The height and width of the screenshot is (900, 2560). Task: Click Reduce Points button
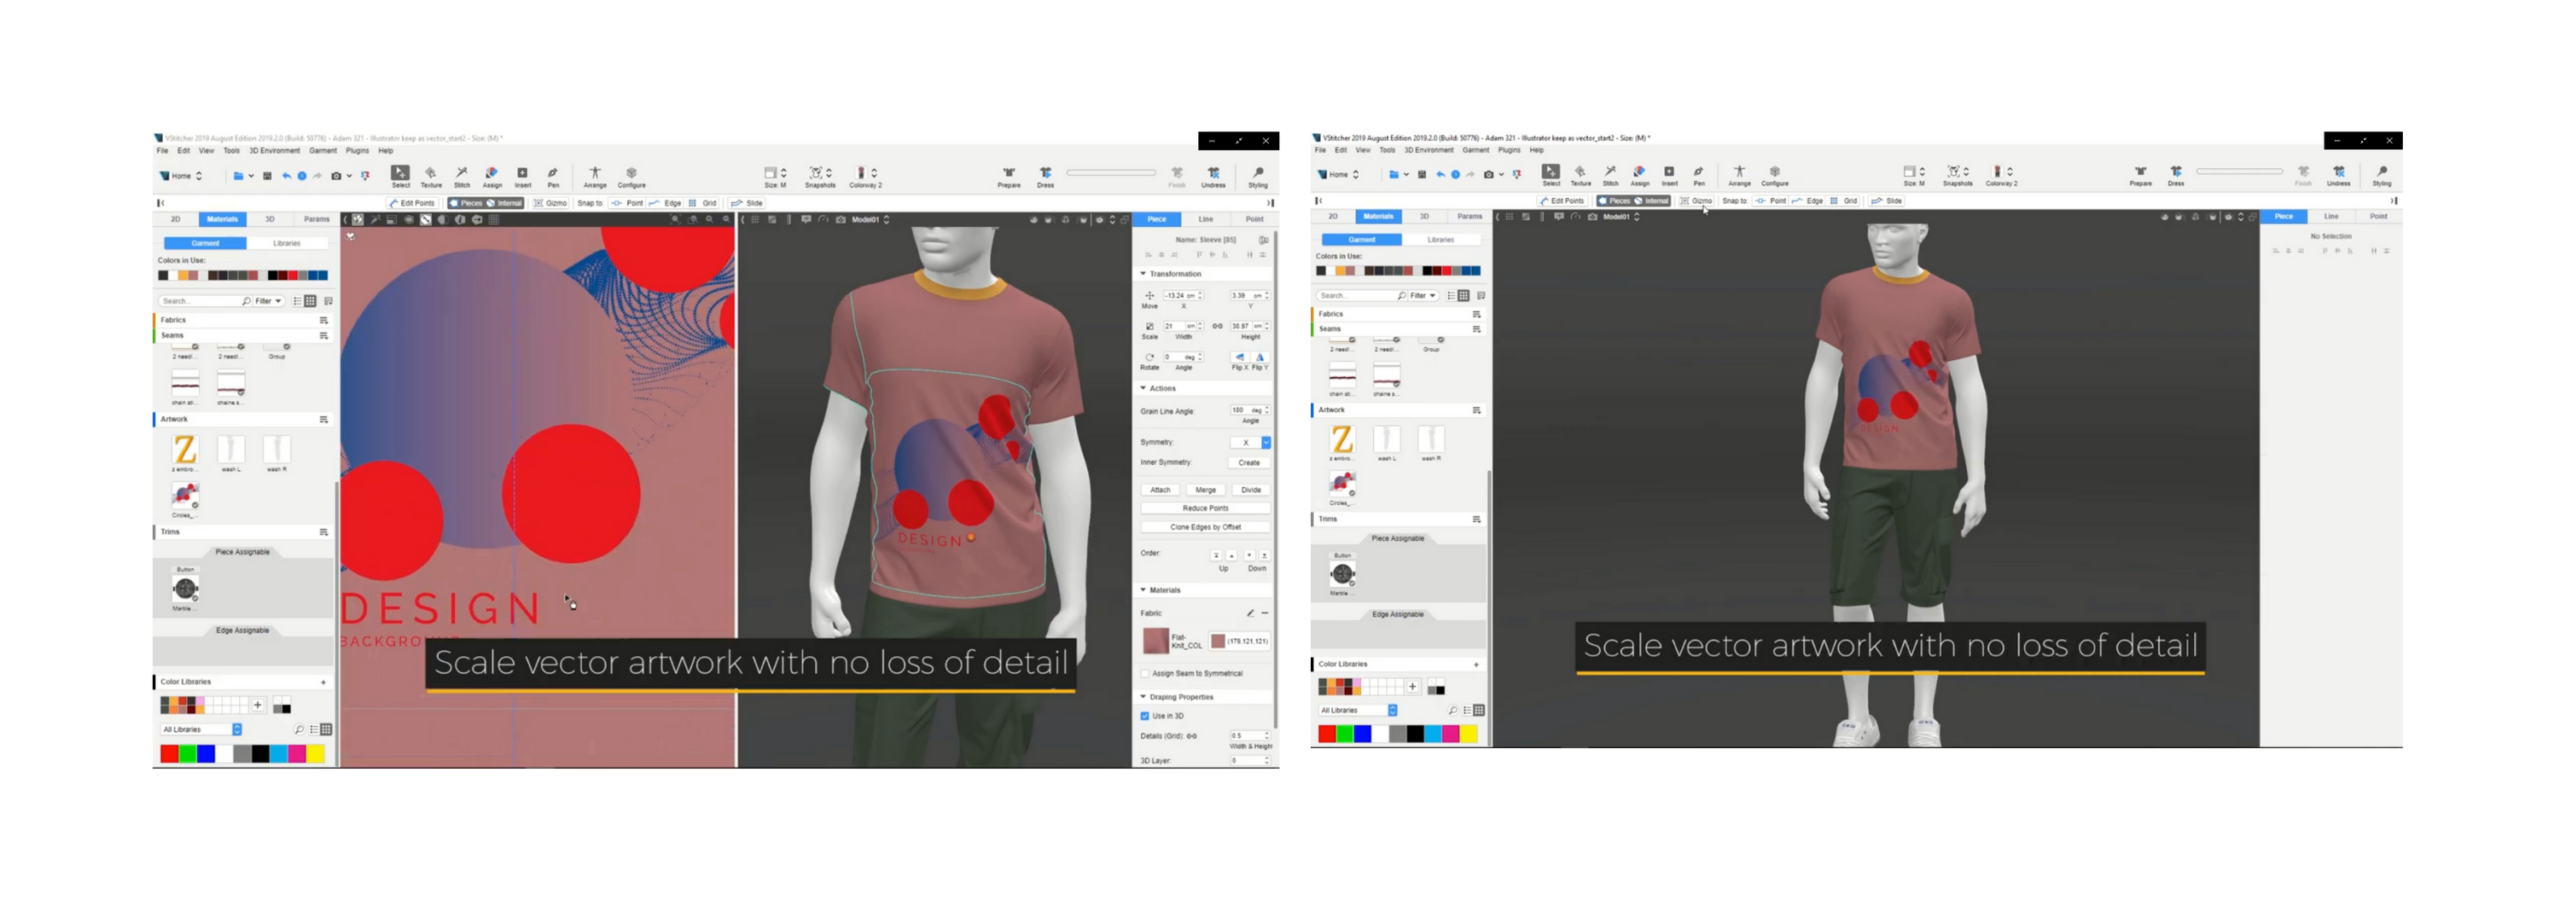pos(1205,508)
